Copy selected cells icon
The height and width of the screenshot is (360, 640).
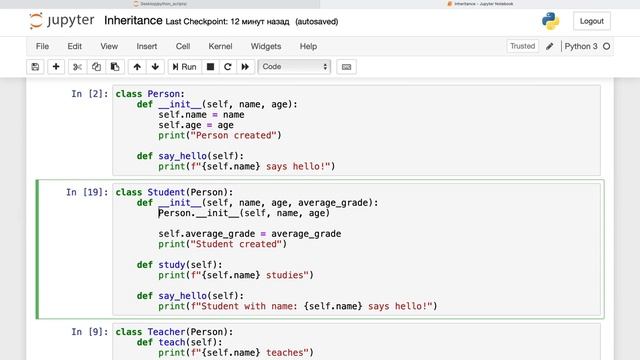coord(96,67)
